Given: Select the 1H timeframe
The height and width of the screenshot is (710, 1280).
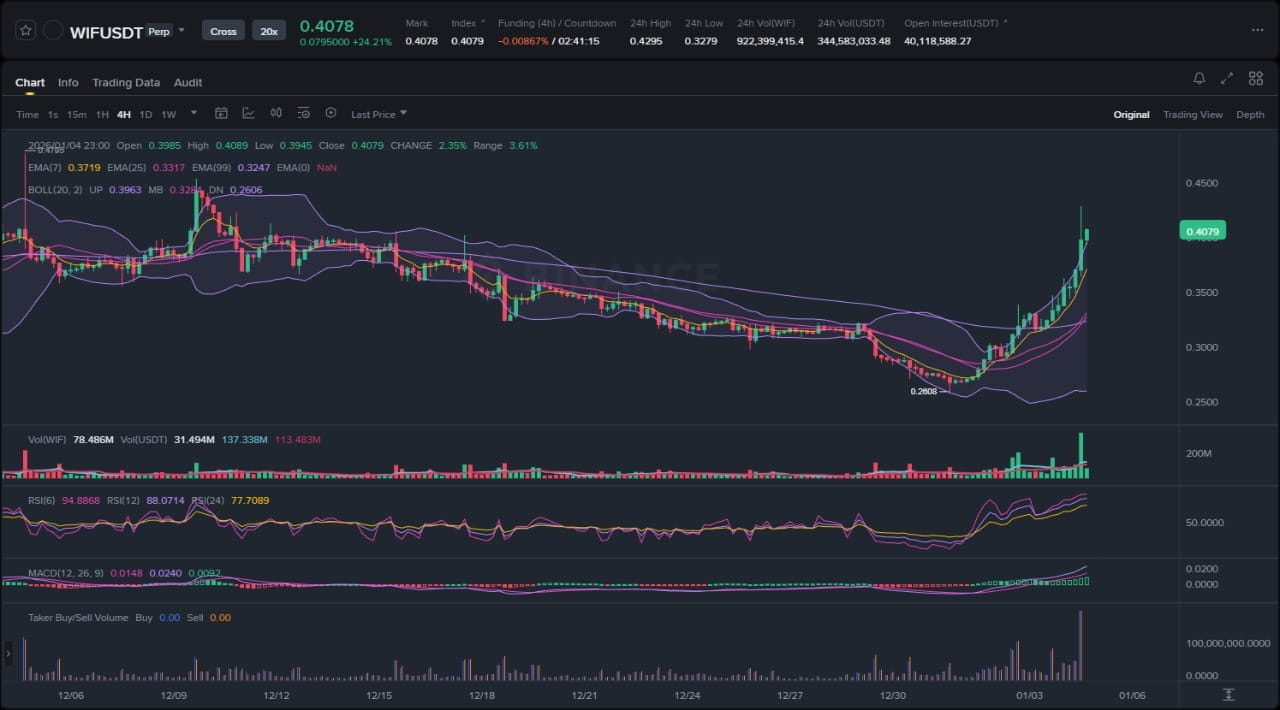Looking at the screenshot, I should coord(102,114).
